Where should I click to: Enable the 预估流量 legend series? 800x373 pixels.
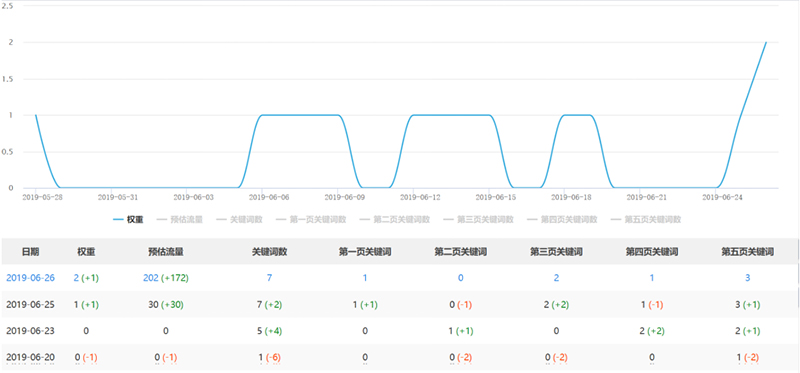(180, 219)
